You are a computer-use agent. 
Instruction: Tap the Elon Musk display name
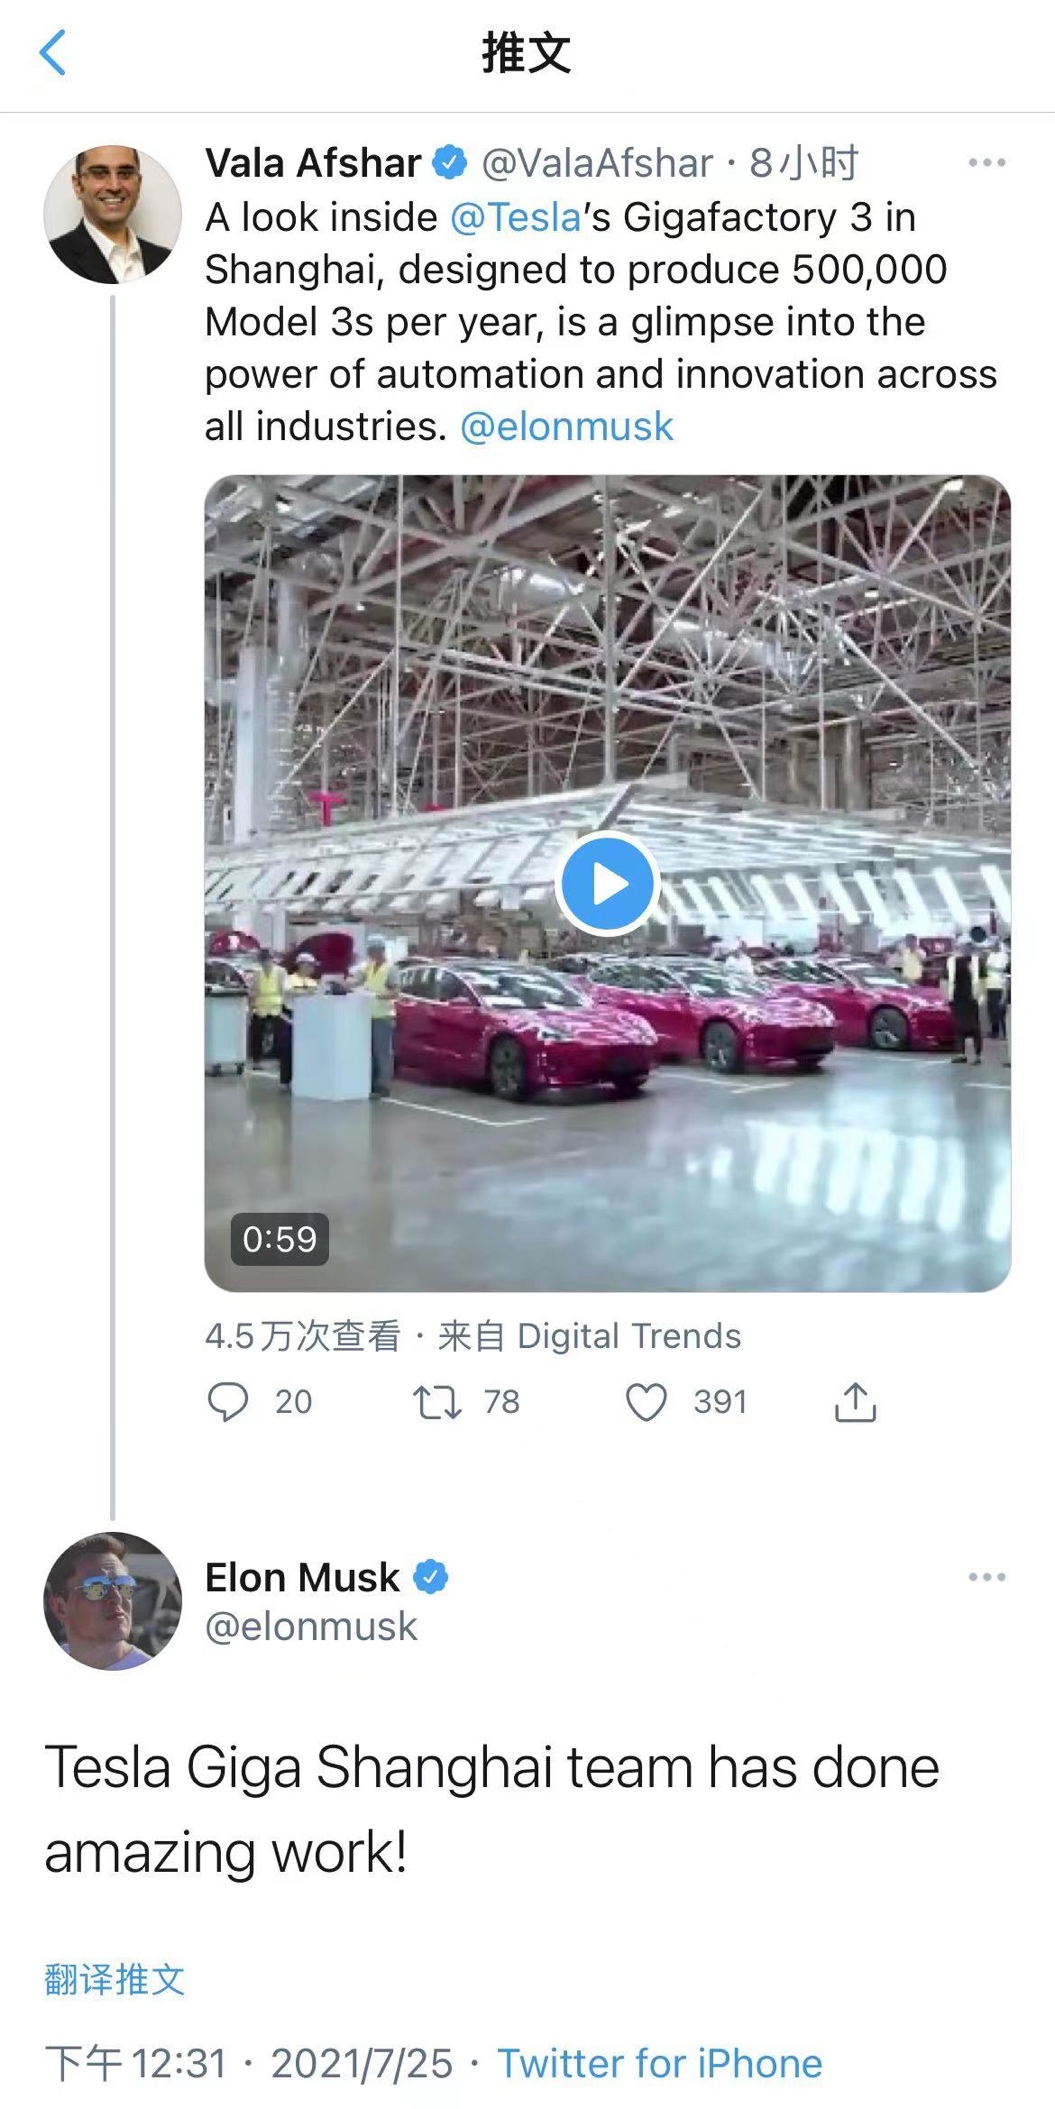pos(302,1577)
